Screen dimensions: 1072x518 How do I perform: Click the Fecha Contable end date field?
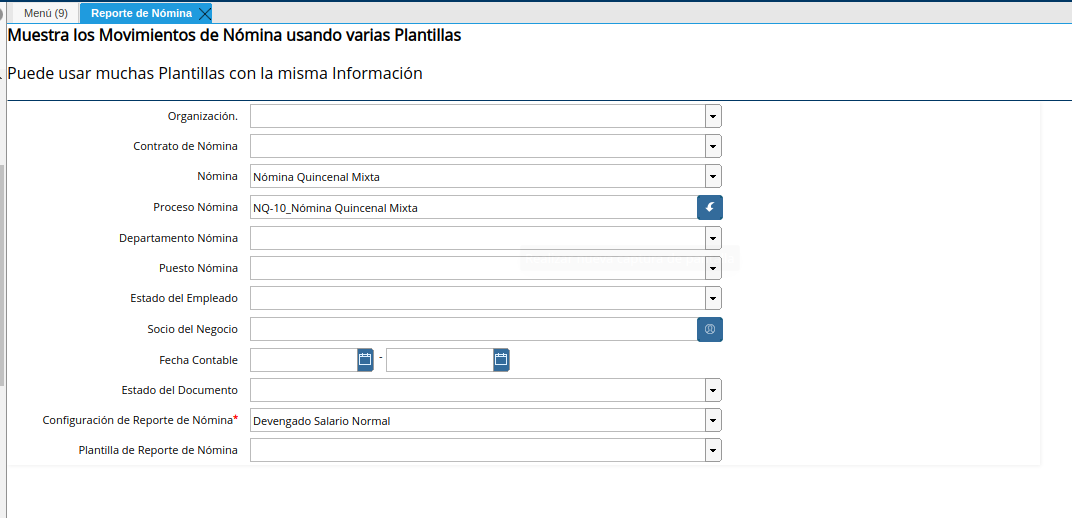click(440, 359)
